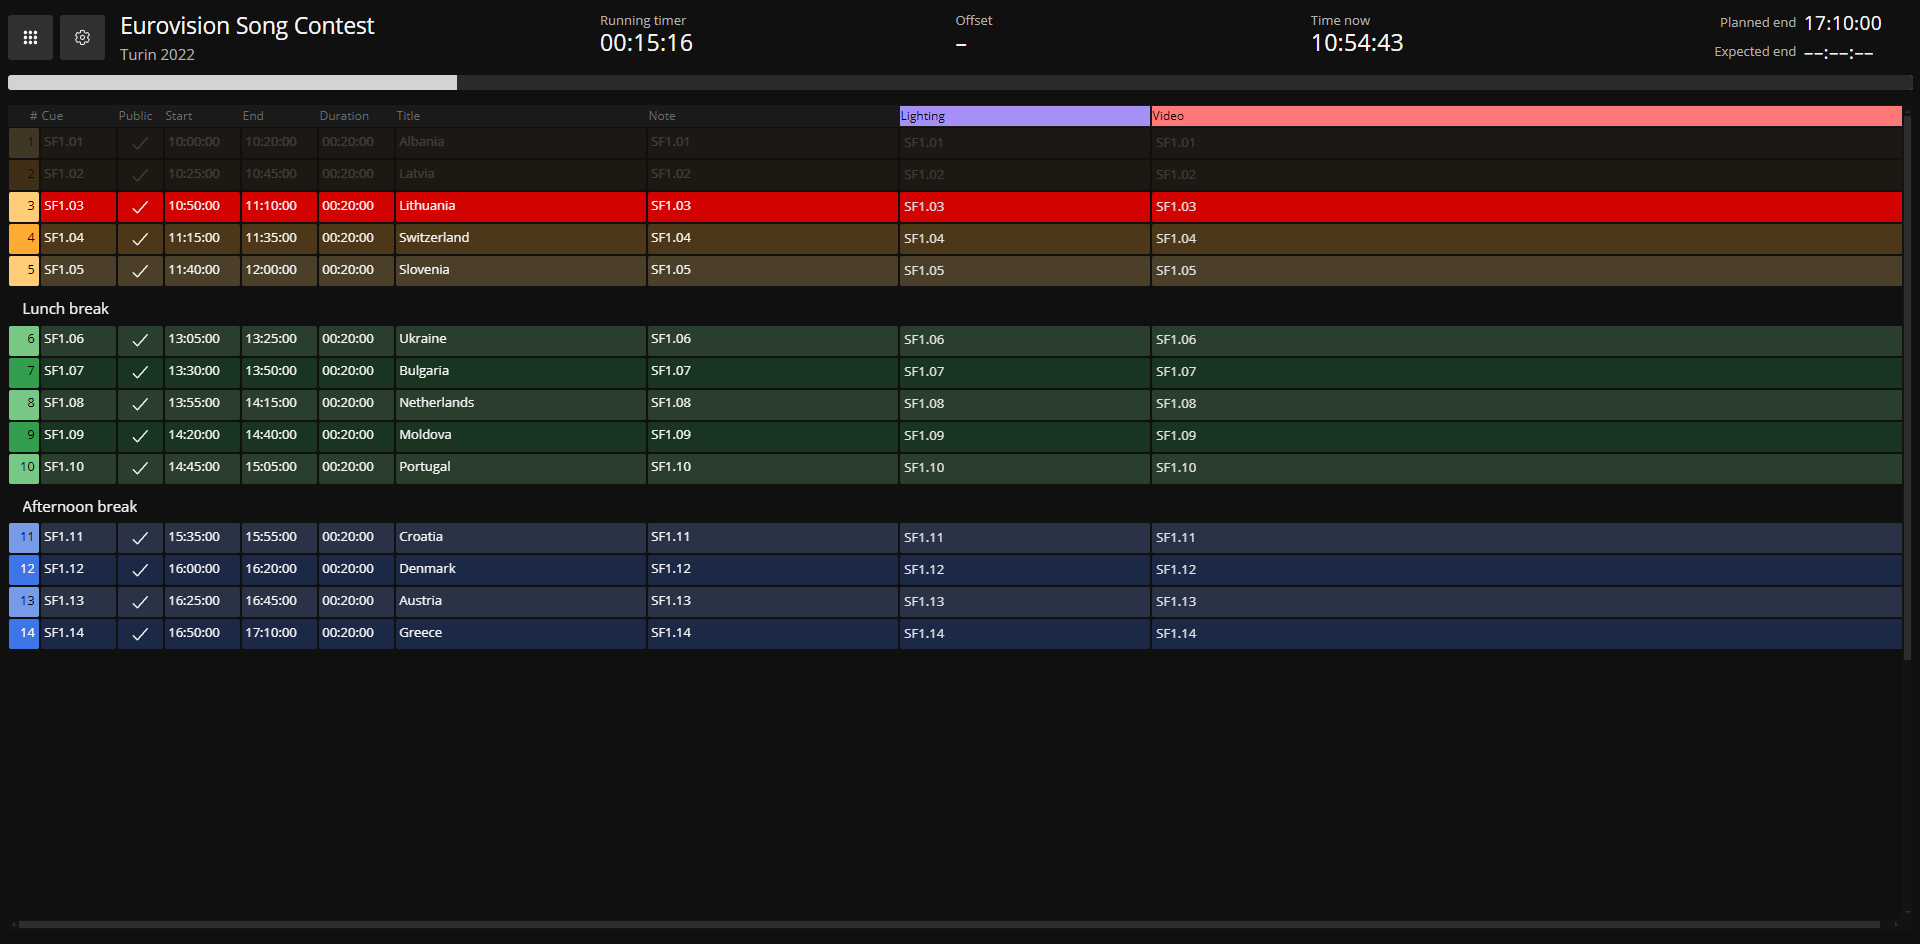Click the Afternoon break section label
The image size is (1920, 944).
(x=79, y=506)
